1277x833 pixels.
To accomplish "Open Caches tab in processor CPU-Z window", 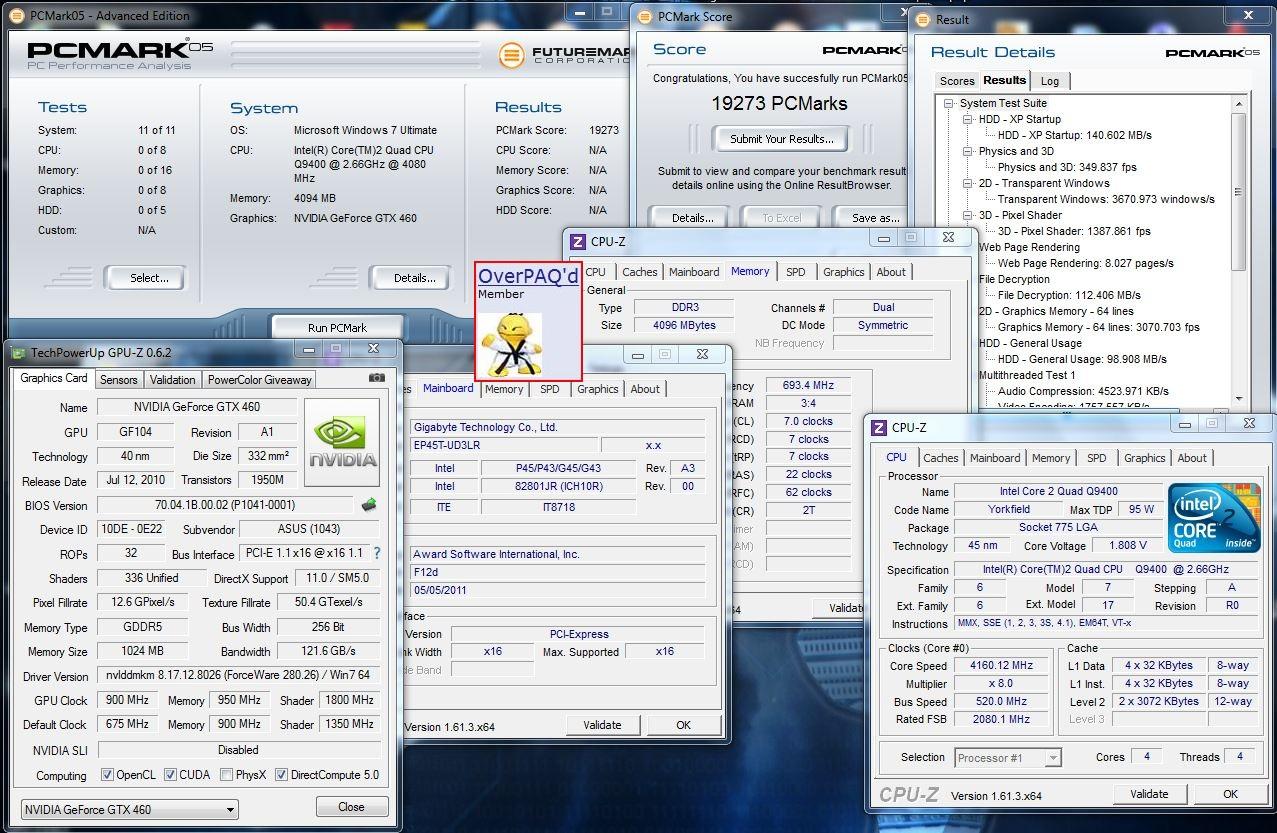I will [x=940, y=458].
